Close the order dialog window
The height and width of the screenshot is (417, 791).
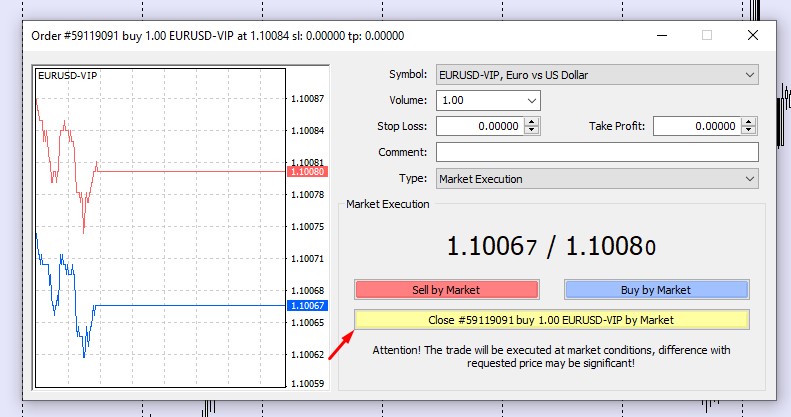click(753, 35)
